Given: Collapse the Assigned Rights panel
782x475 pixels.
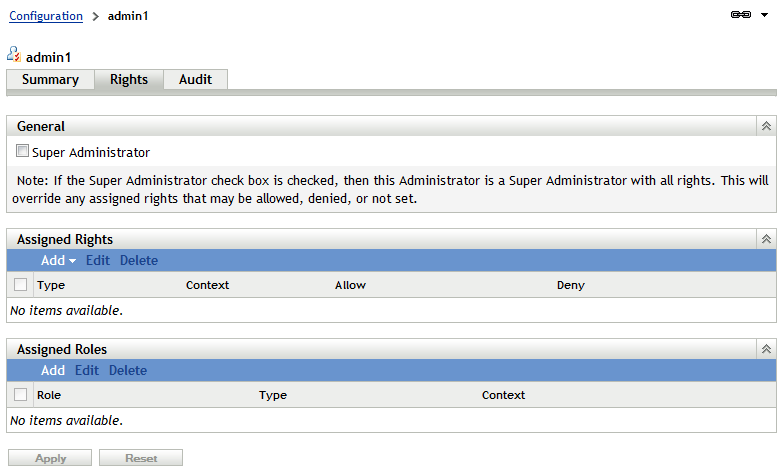Looking at the screenshot, I should (766, 240).
